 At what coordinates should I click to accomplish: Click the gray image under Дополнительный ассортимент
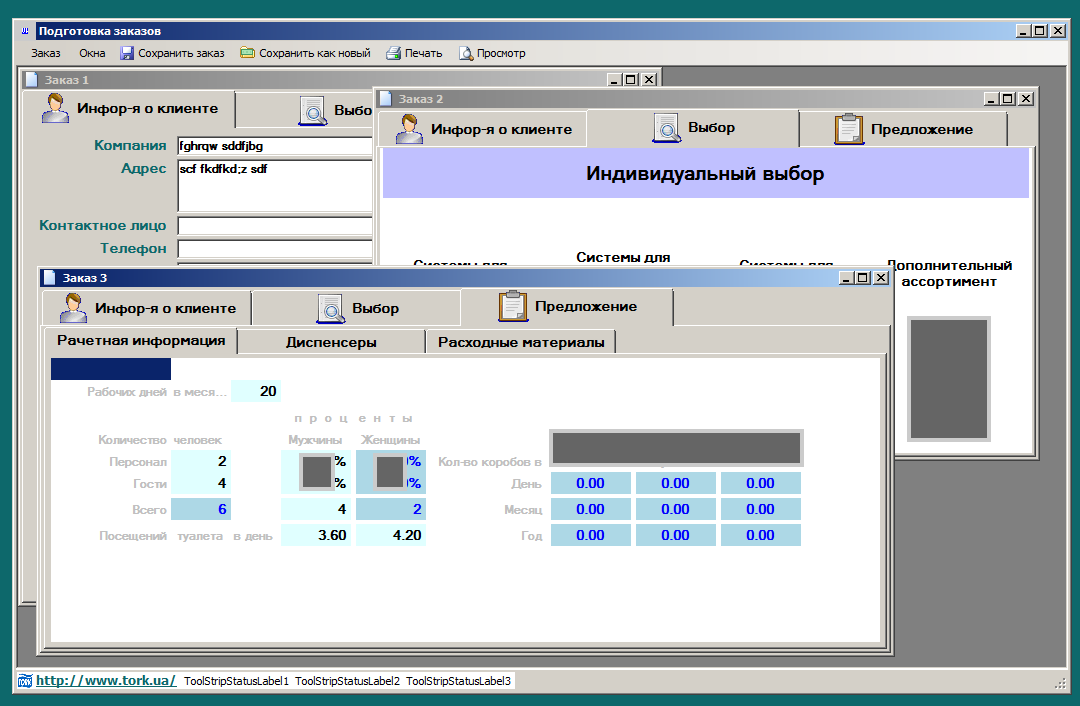949,379
